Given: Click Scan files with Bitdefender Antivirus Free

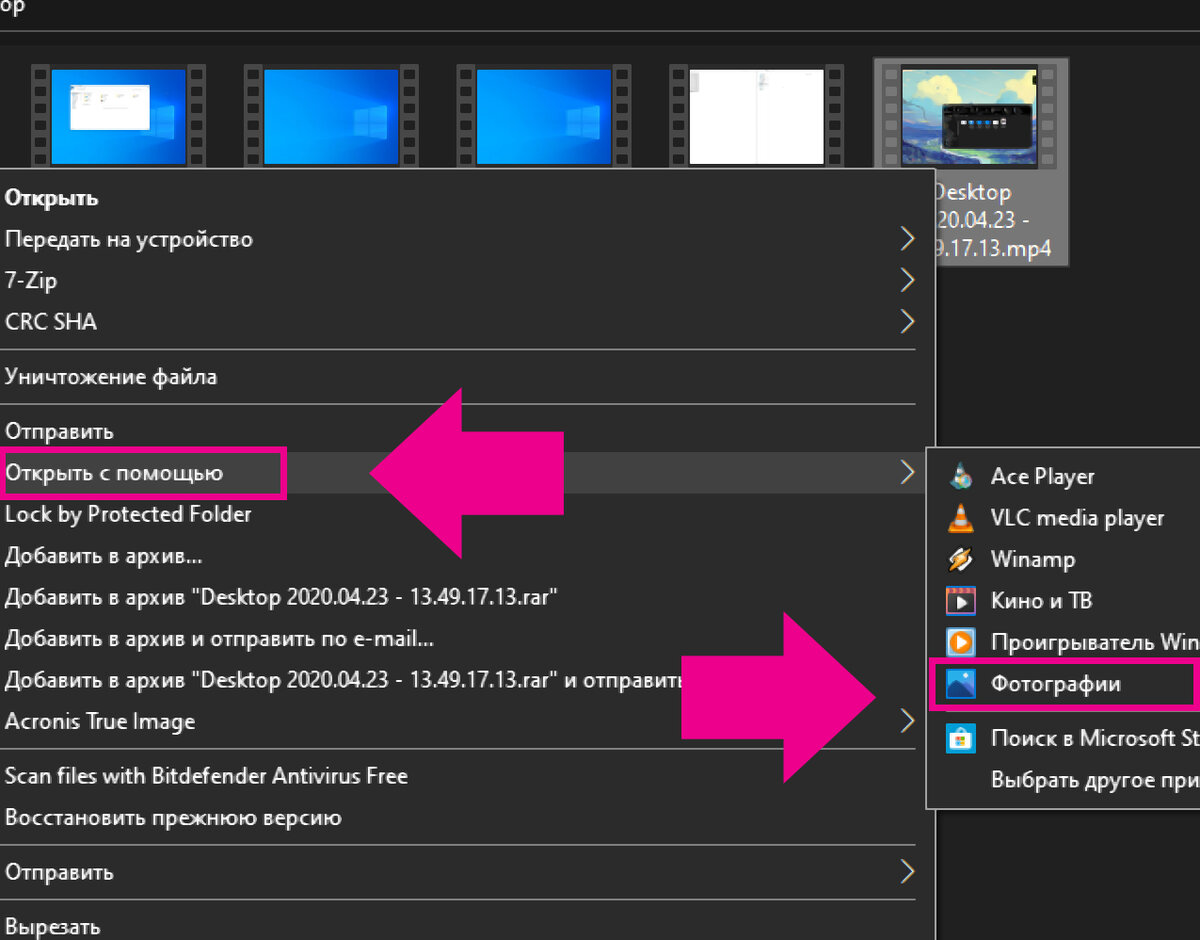Looking at the screenshot, I should 206,775.
